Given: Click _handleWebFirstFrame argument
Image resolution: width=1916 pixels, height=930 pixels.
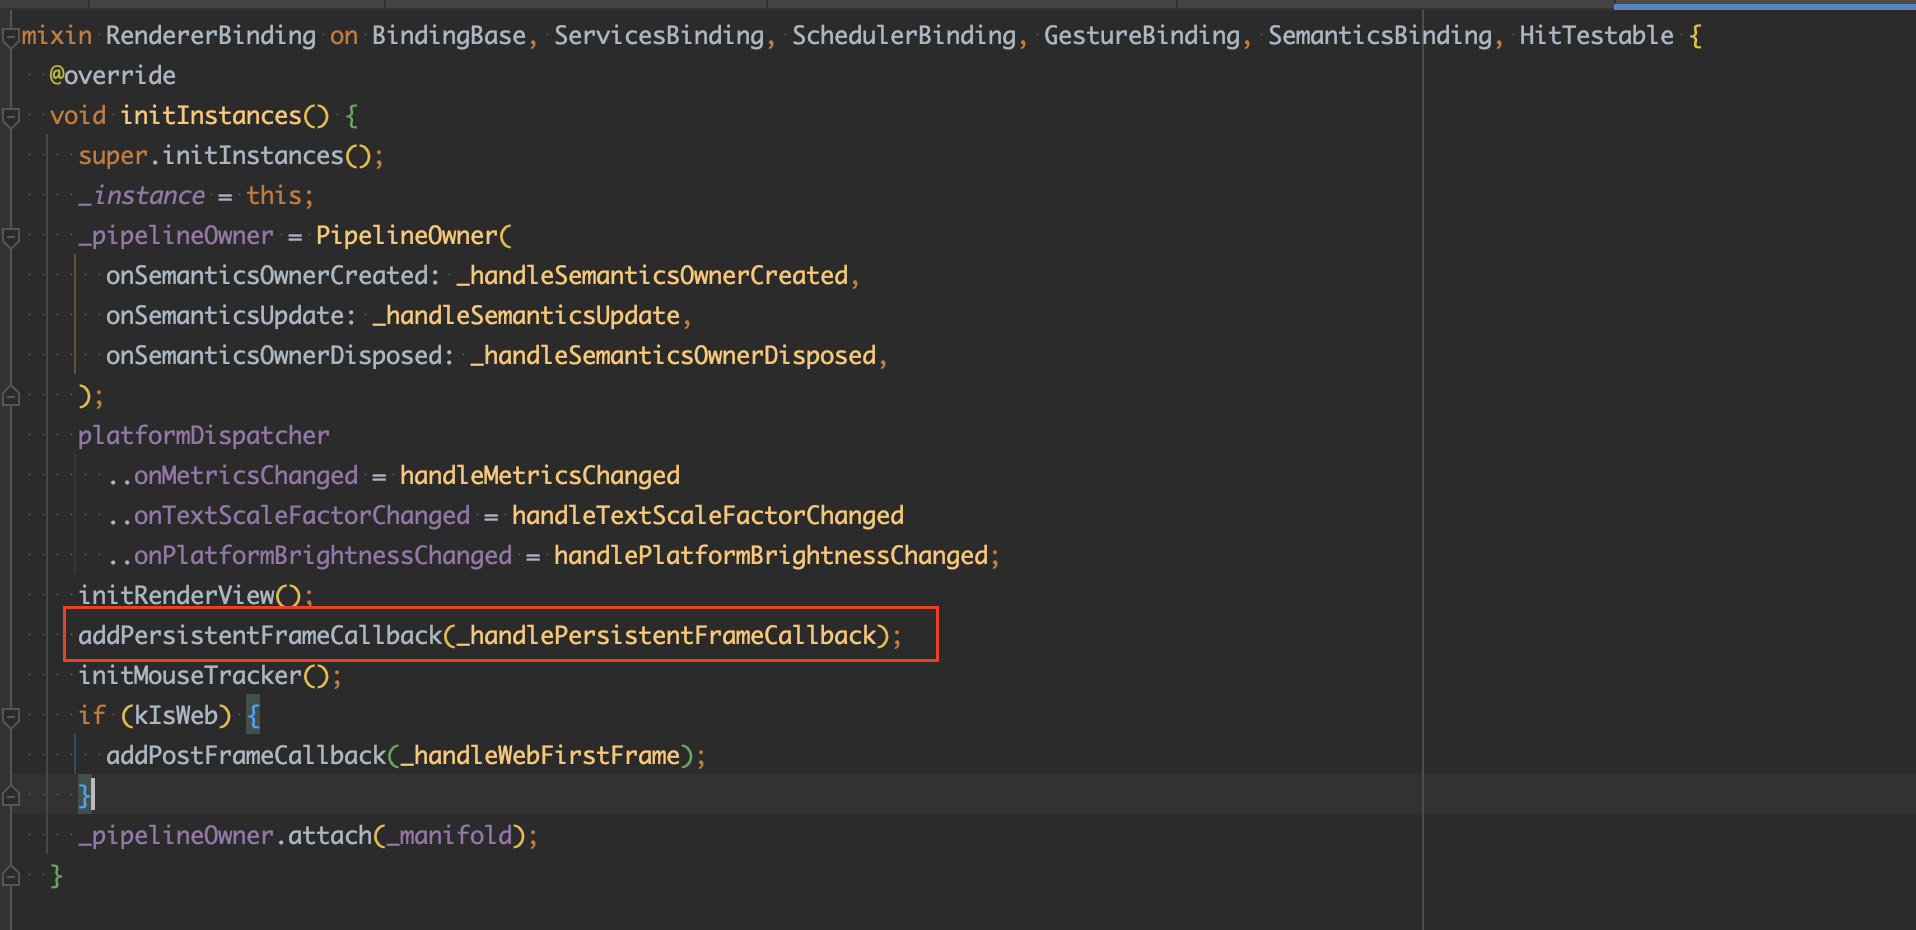Looking at the screenshot, I should [x=540, y=756].
